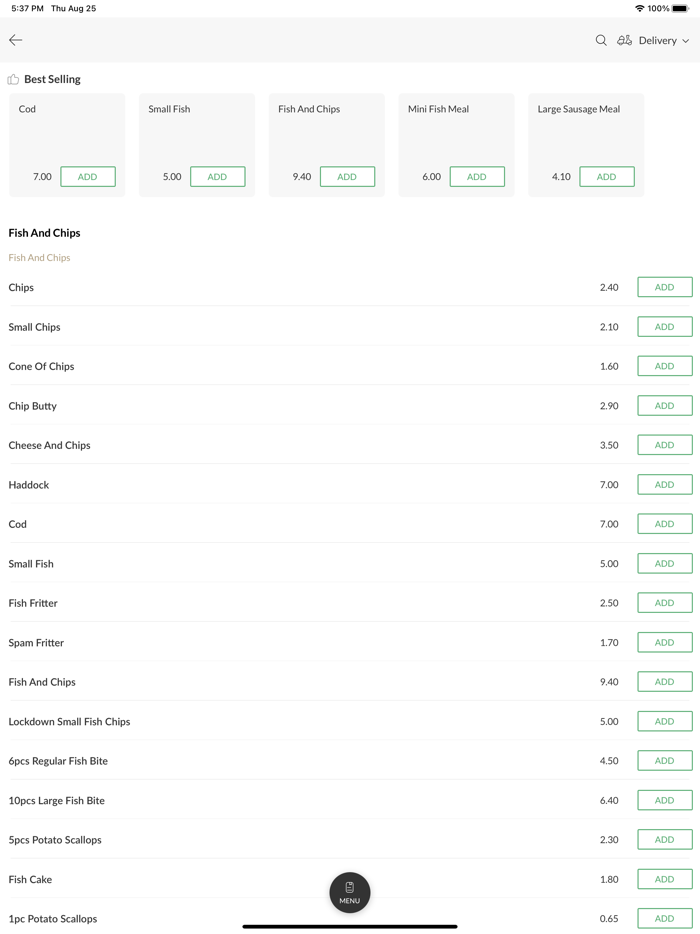Add Cod from Best Selling

88,177
